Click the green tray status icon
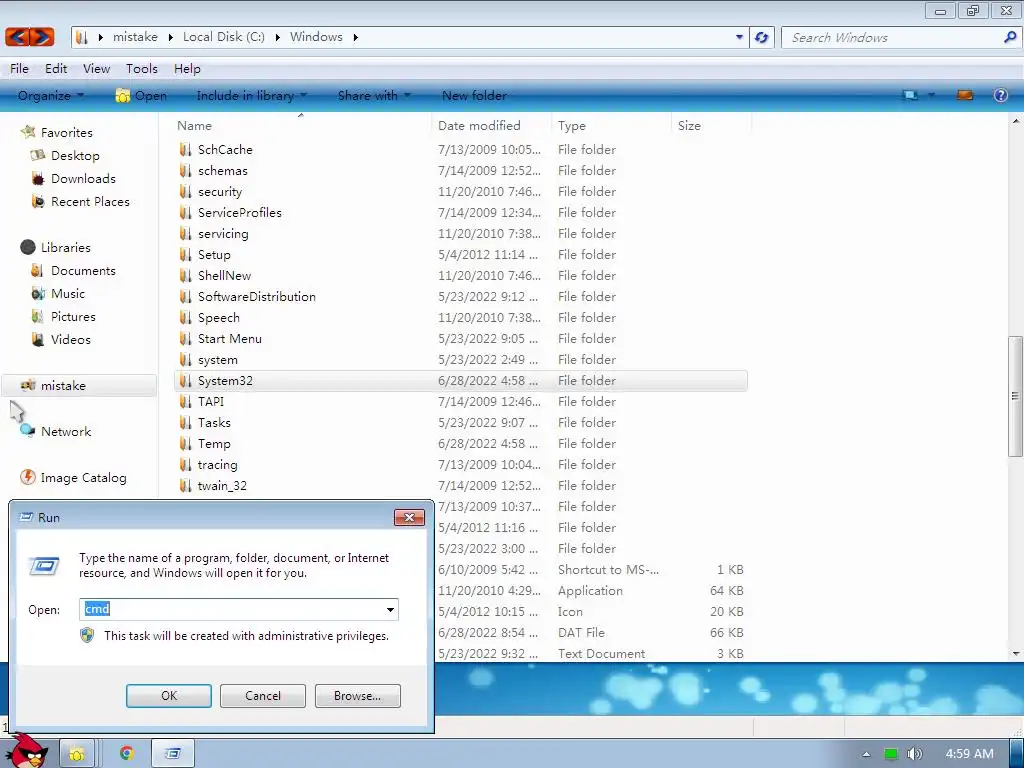The width and height of the screenshot is (1024, 768). pos(890,754)
